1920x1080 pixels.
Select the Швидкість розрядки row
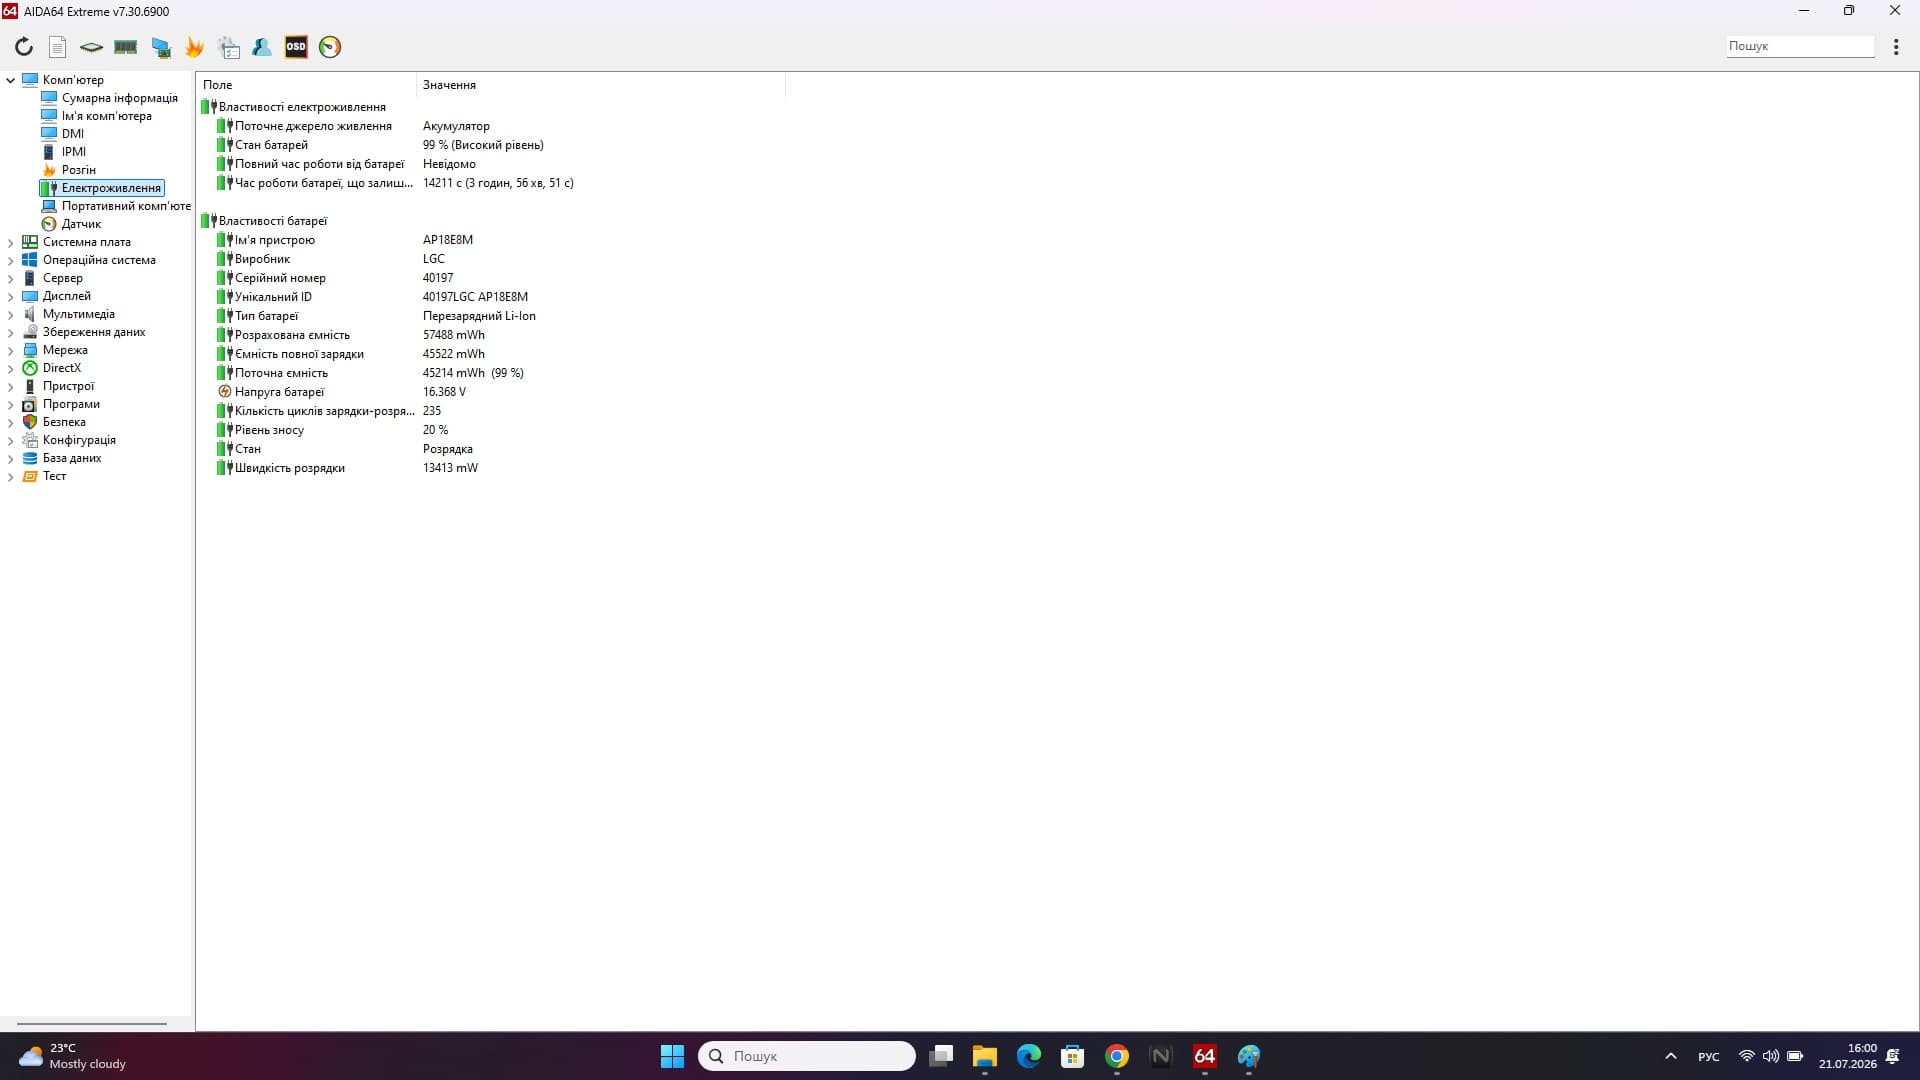pyautogui.click(x=490, y=468)
